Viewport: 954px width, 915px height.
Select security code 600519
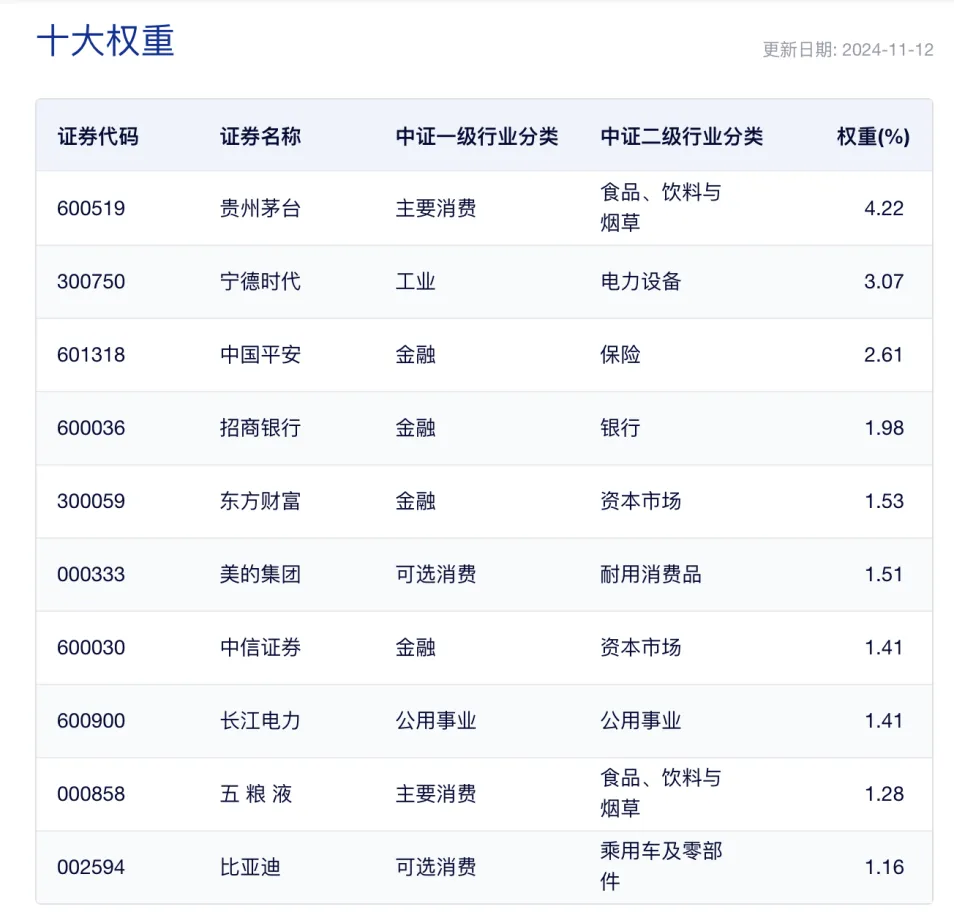coord(91,209)
